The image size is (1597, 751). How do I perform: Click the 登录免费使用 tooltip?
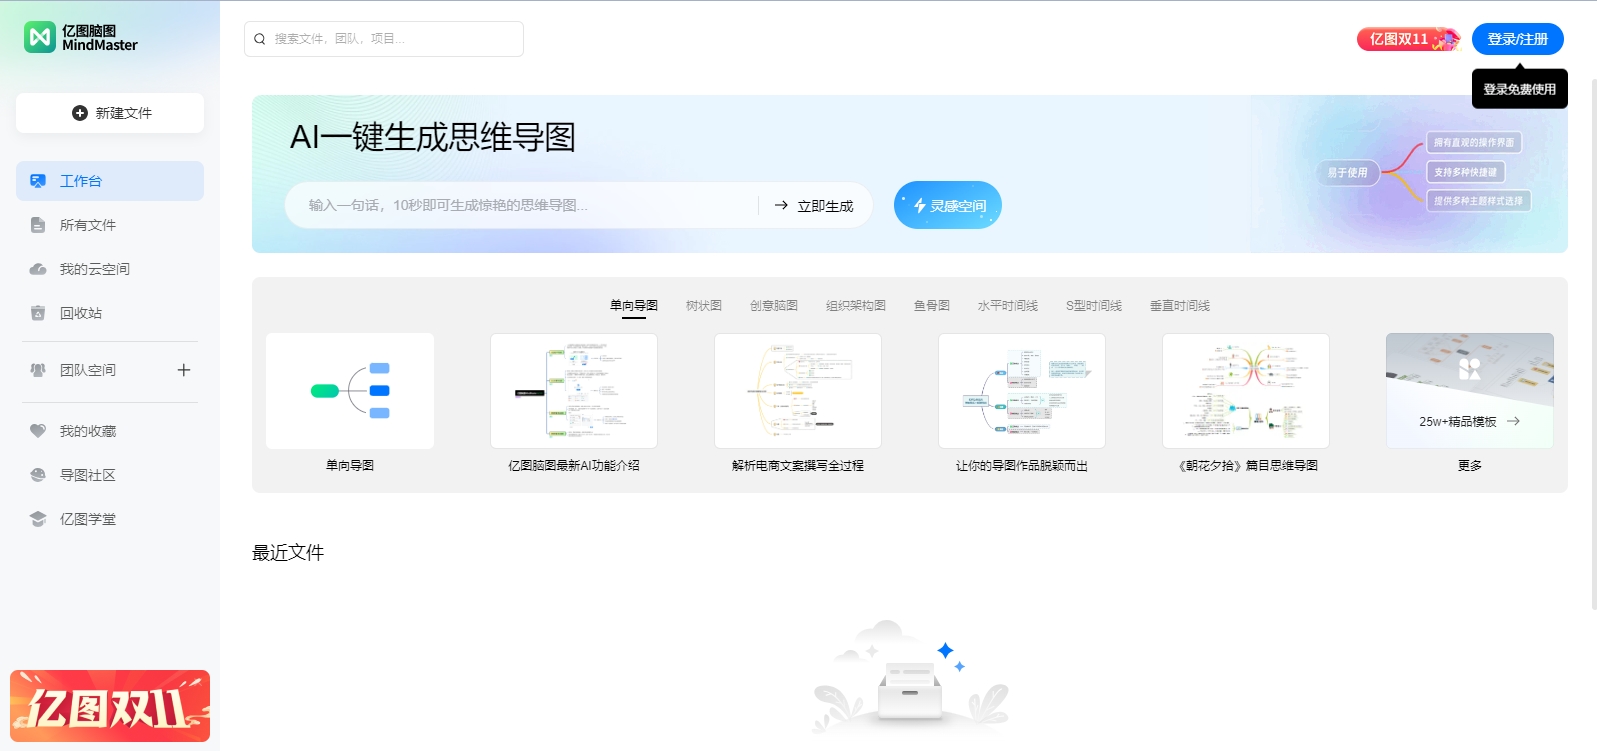1520,89
